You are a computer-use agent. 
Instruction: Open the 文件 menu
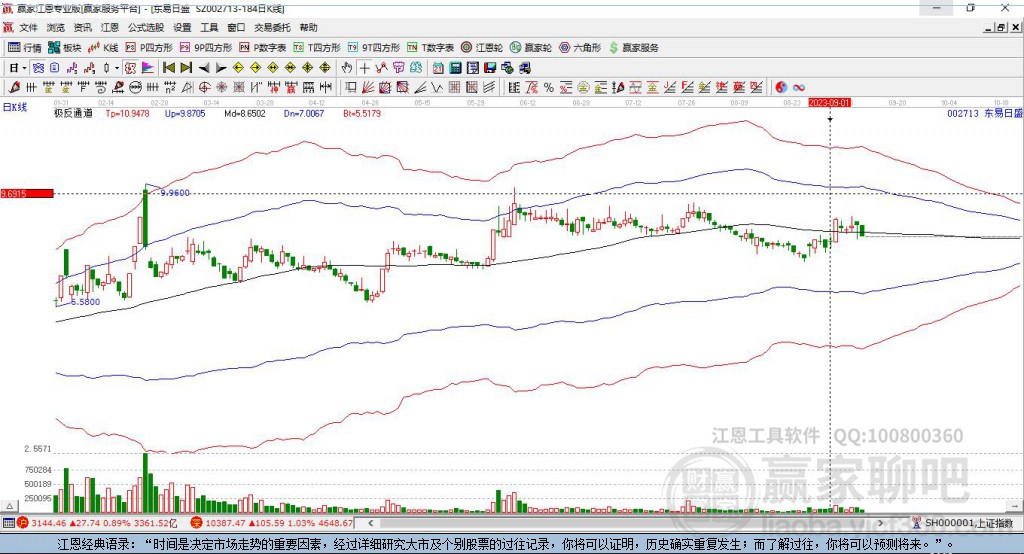click(29, 27)
